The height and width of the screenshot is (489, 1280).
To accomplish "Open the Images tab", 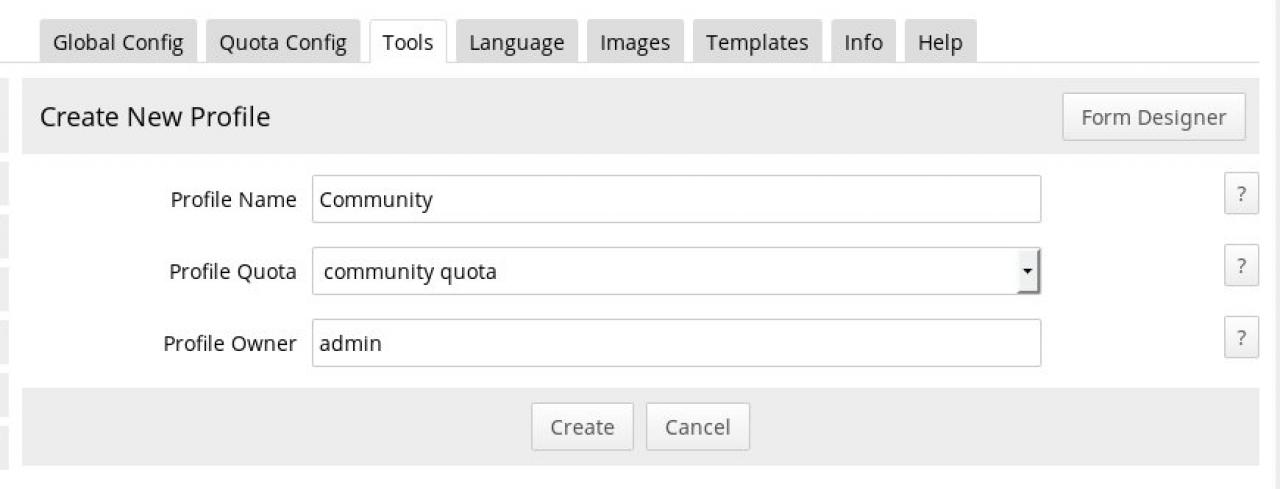I will coord(634,43).
